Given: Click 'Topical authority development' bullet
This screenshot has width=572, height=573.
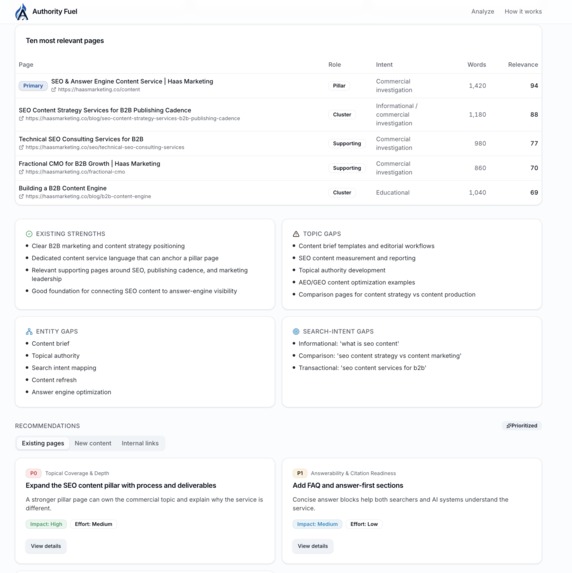Looking at the screenshot, I should click(x=342, y=270).
